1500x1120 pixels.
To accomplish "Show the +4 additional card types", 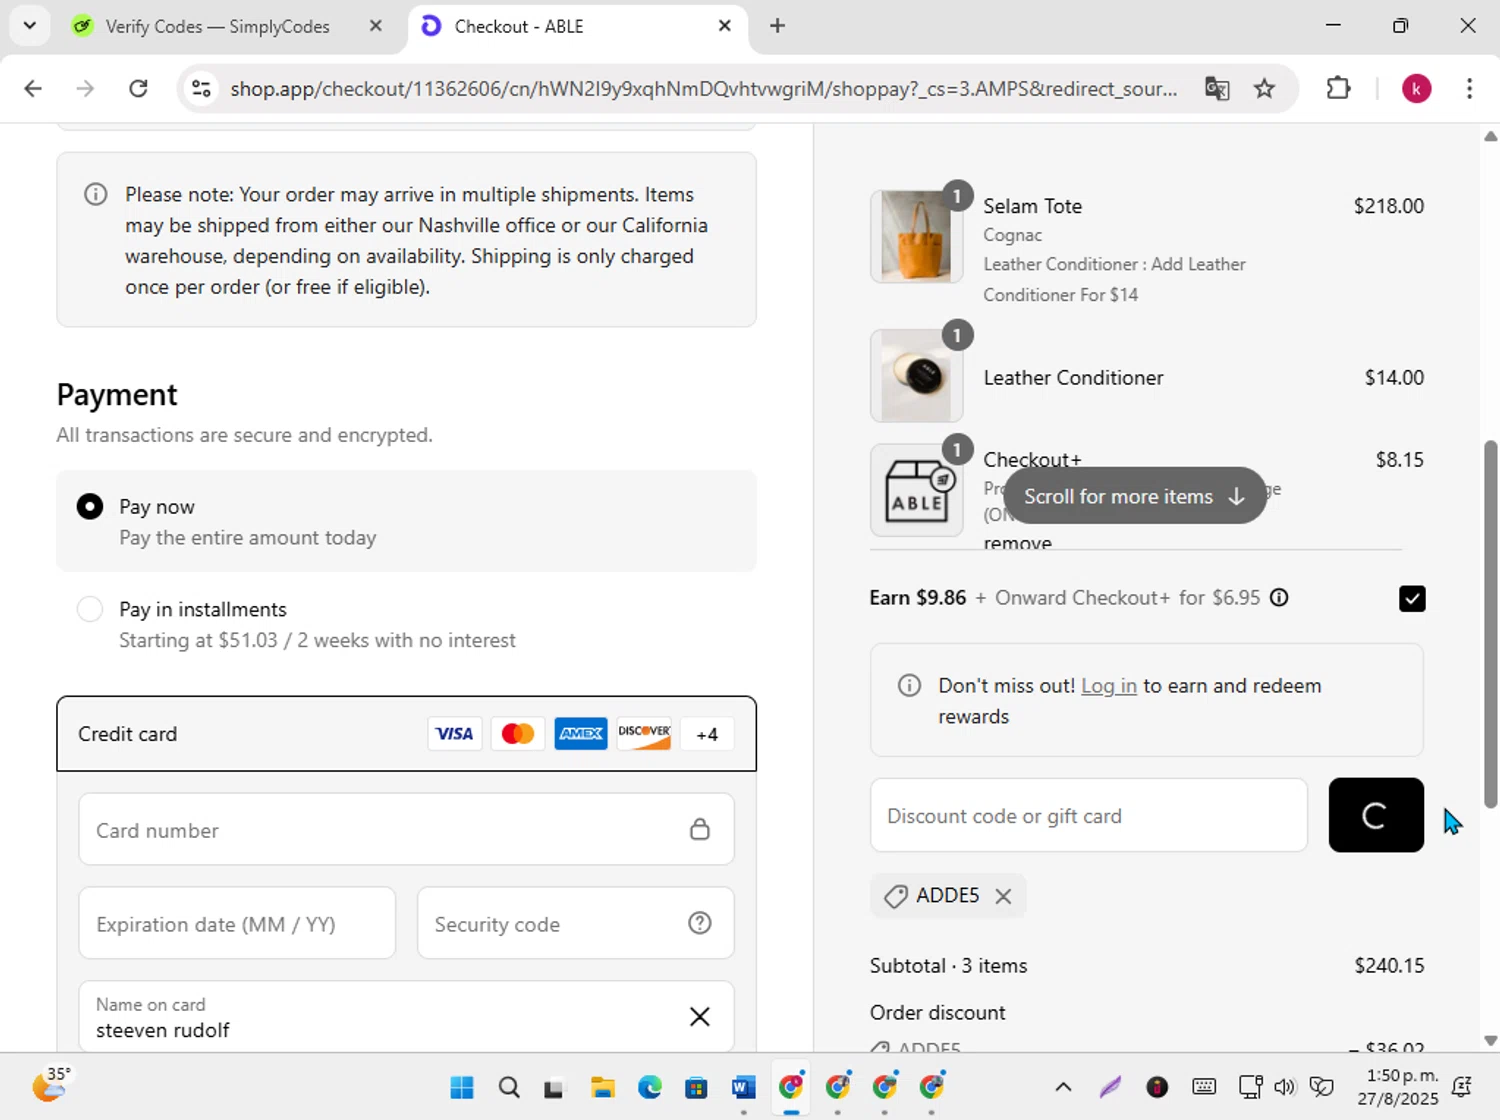I will point(707,734).
